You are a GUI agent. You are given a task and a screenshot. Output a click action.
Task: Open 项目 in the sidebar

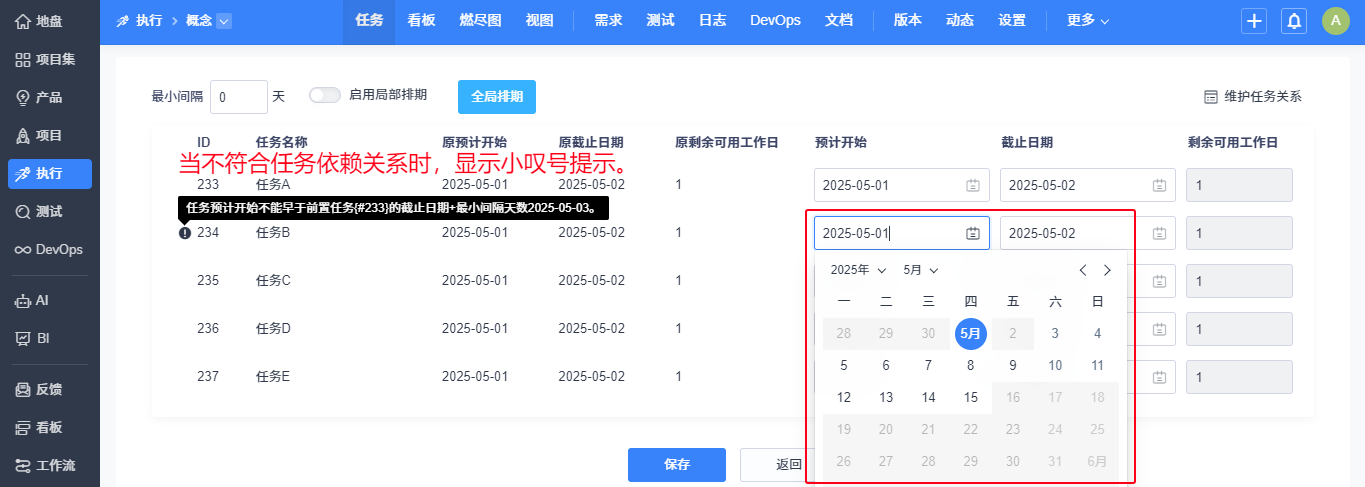pos(50,135)
